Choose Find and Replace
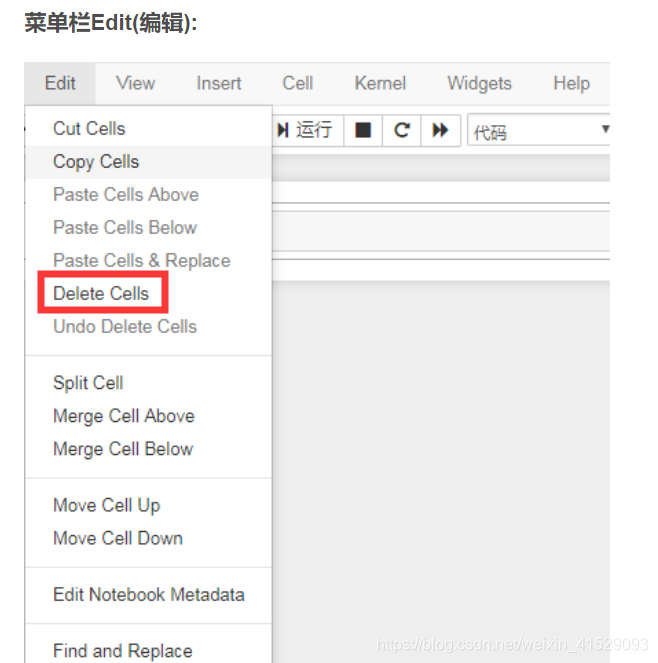658x663 pixels. [x=148, y=650]
